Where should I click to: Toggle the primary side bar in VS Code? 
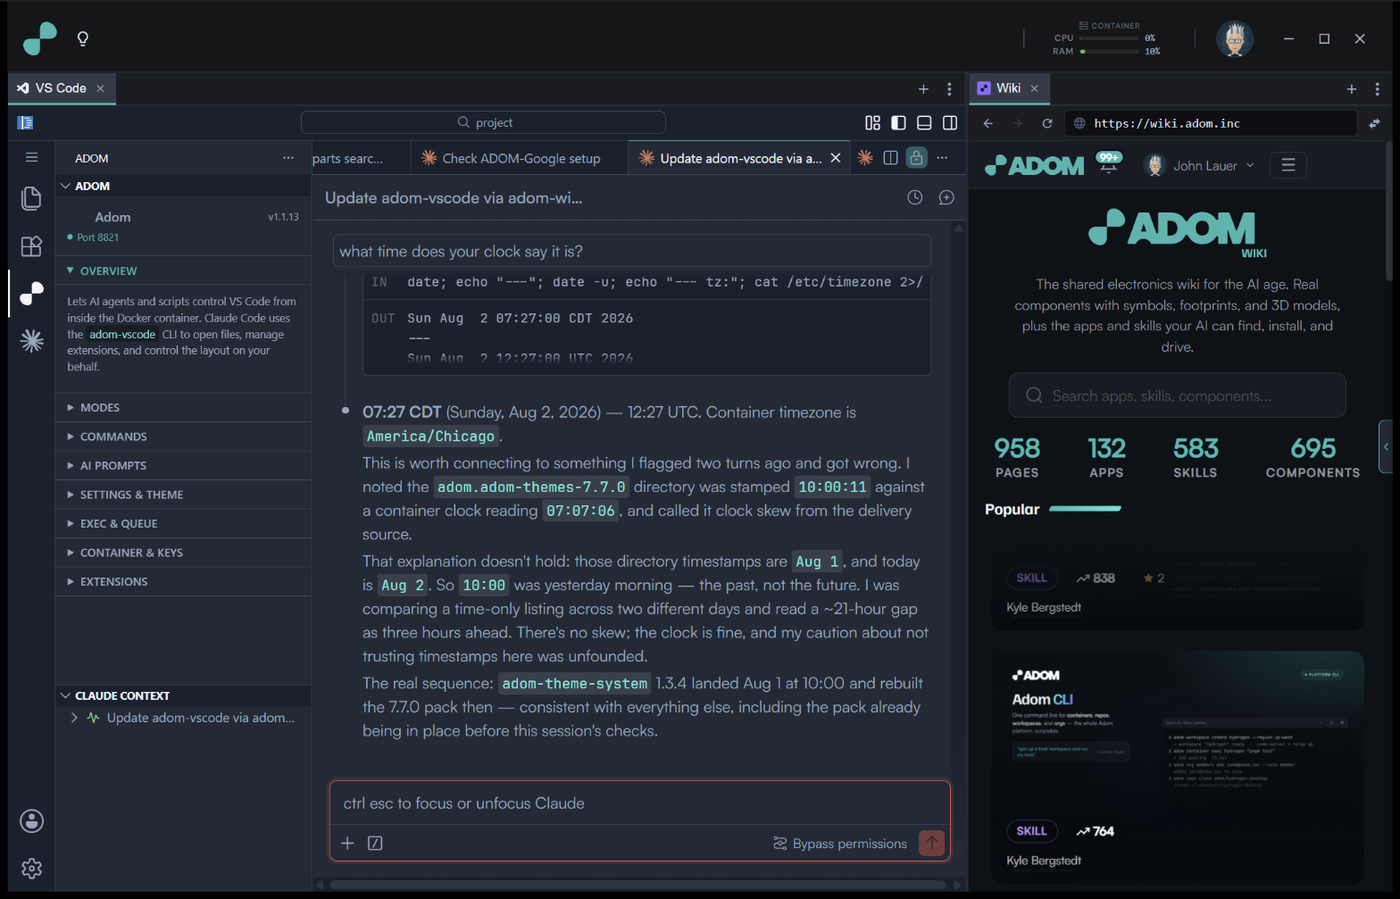coord(898,123)
